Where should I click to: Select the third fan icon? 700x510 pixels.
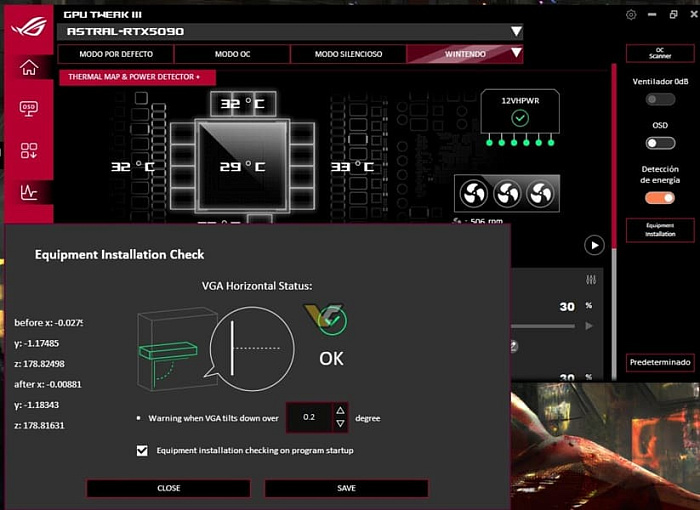click(x=540, y=194)
